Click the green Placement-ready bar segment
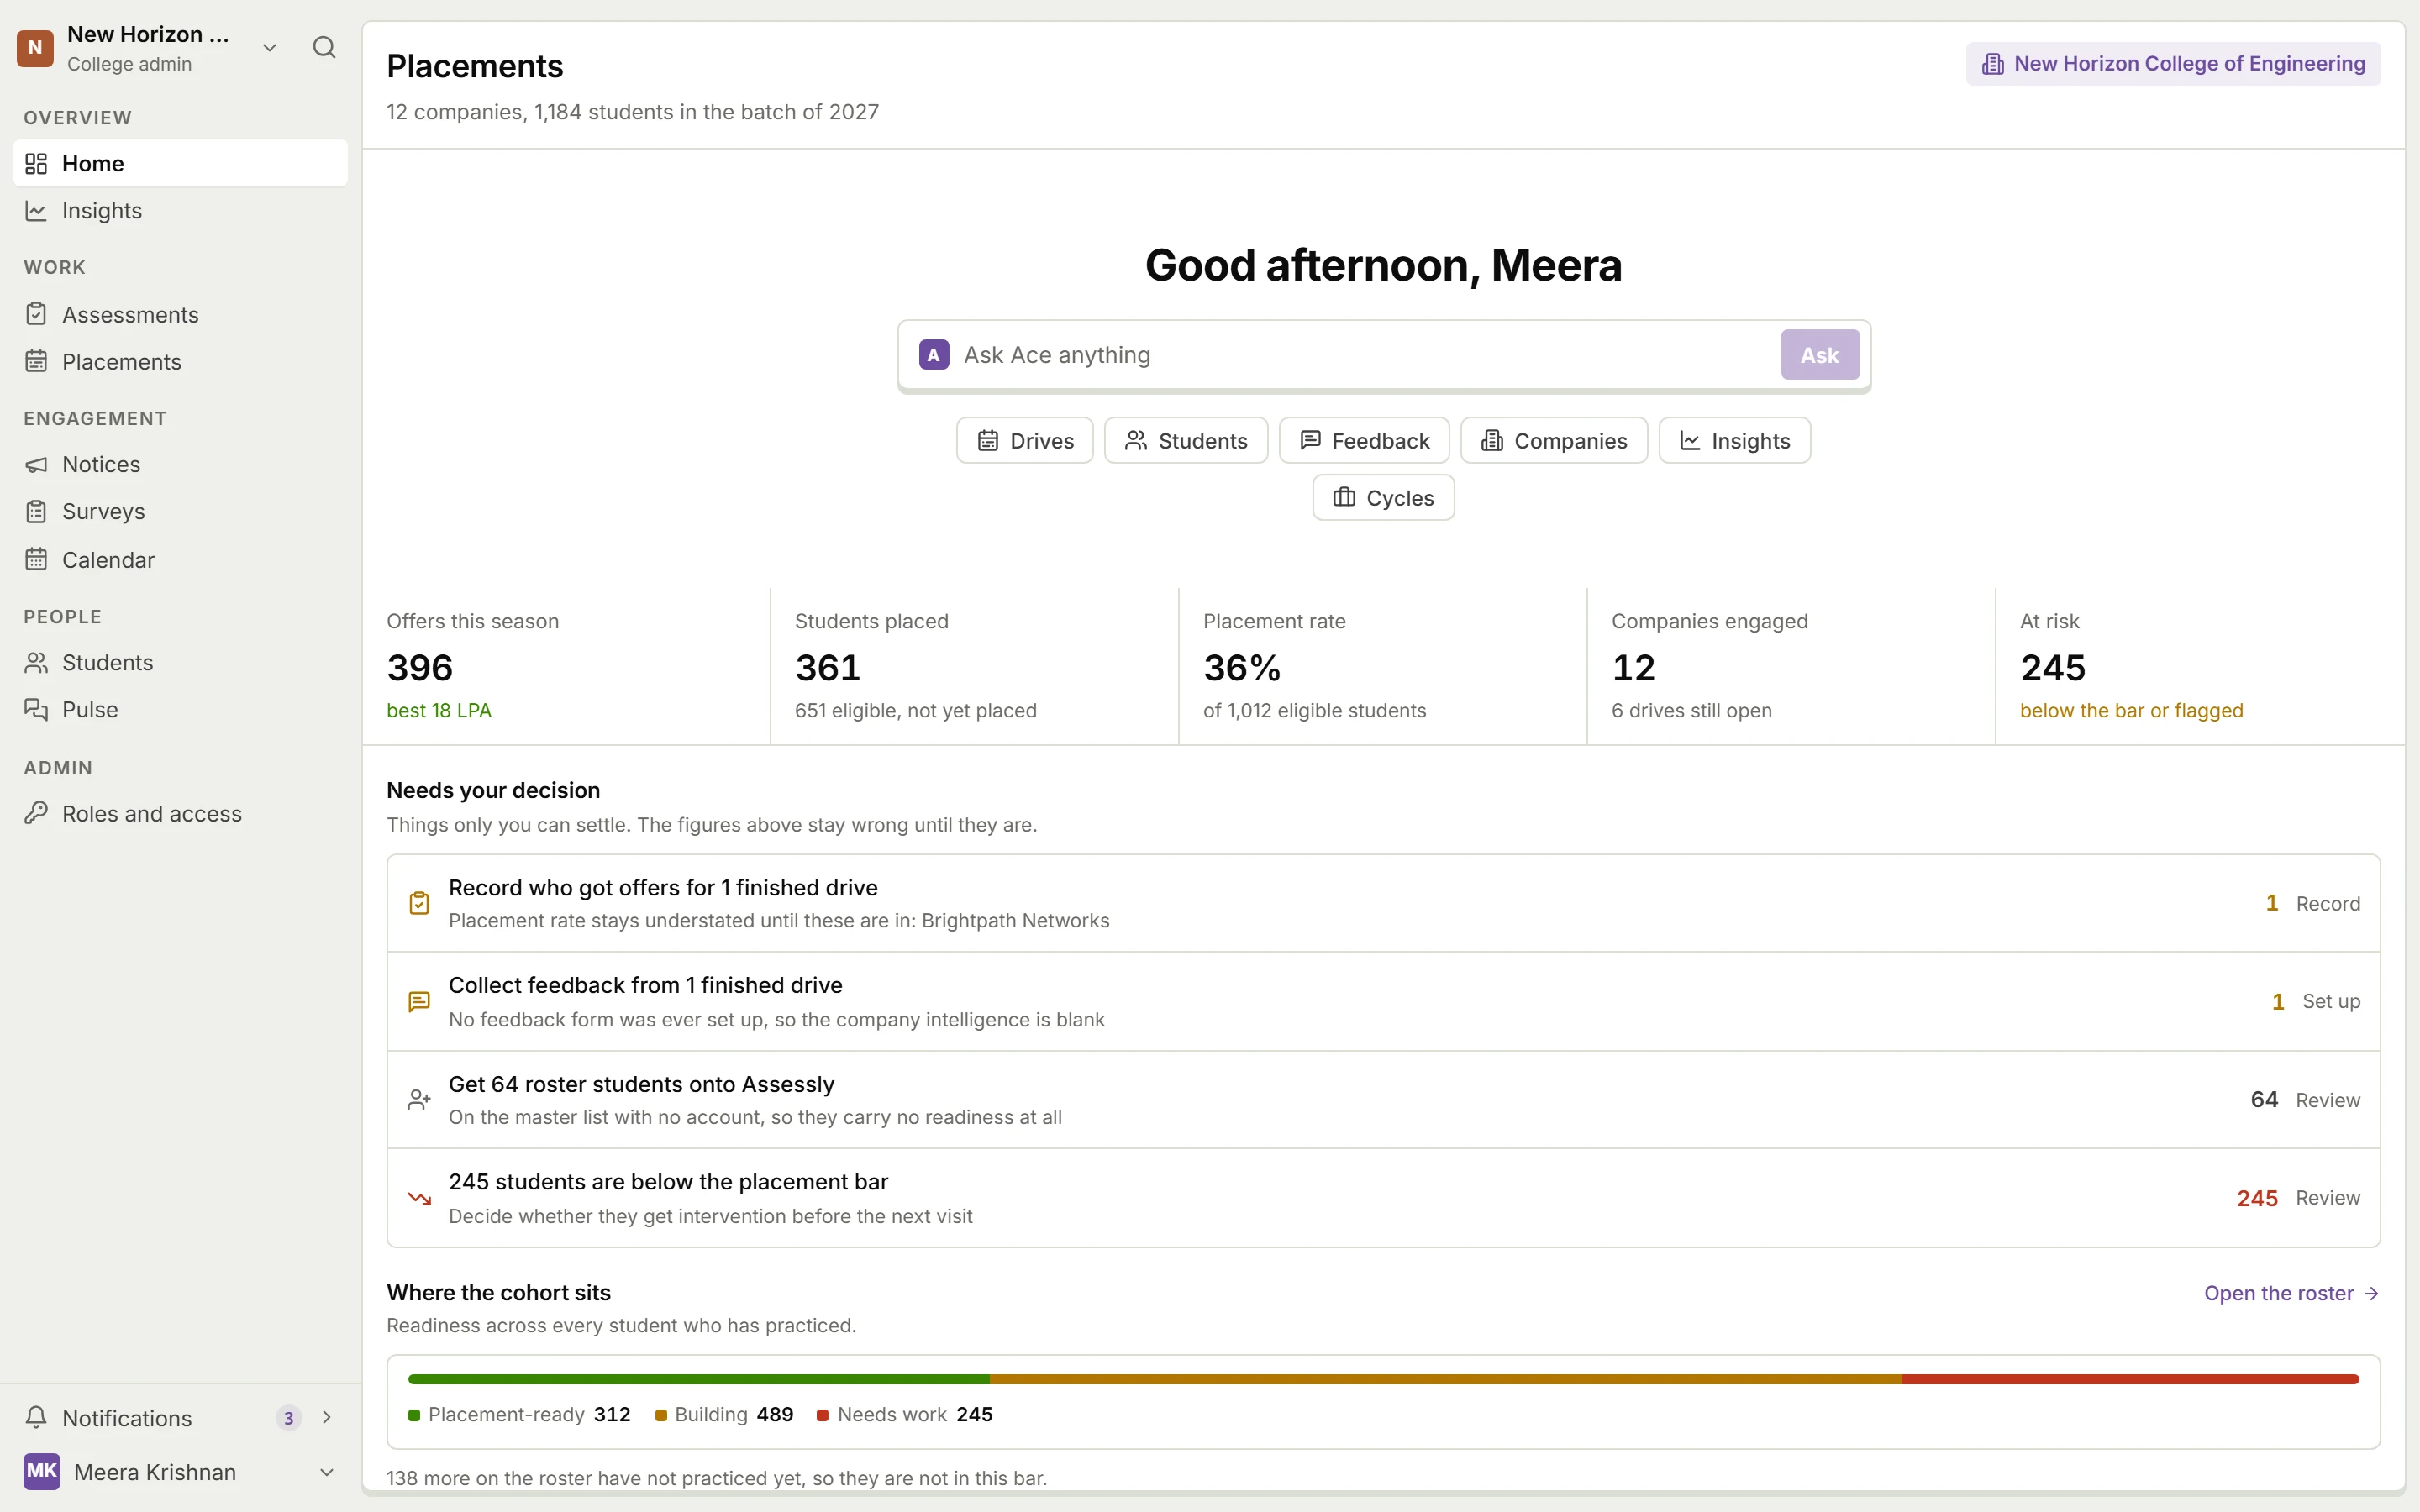The width and height of the screenshot is (2420, 1512). (698, 1379)
